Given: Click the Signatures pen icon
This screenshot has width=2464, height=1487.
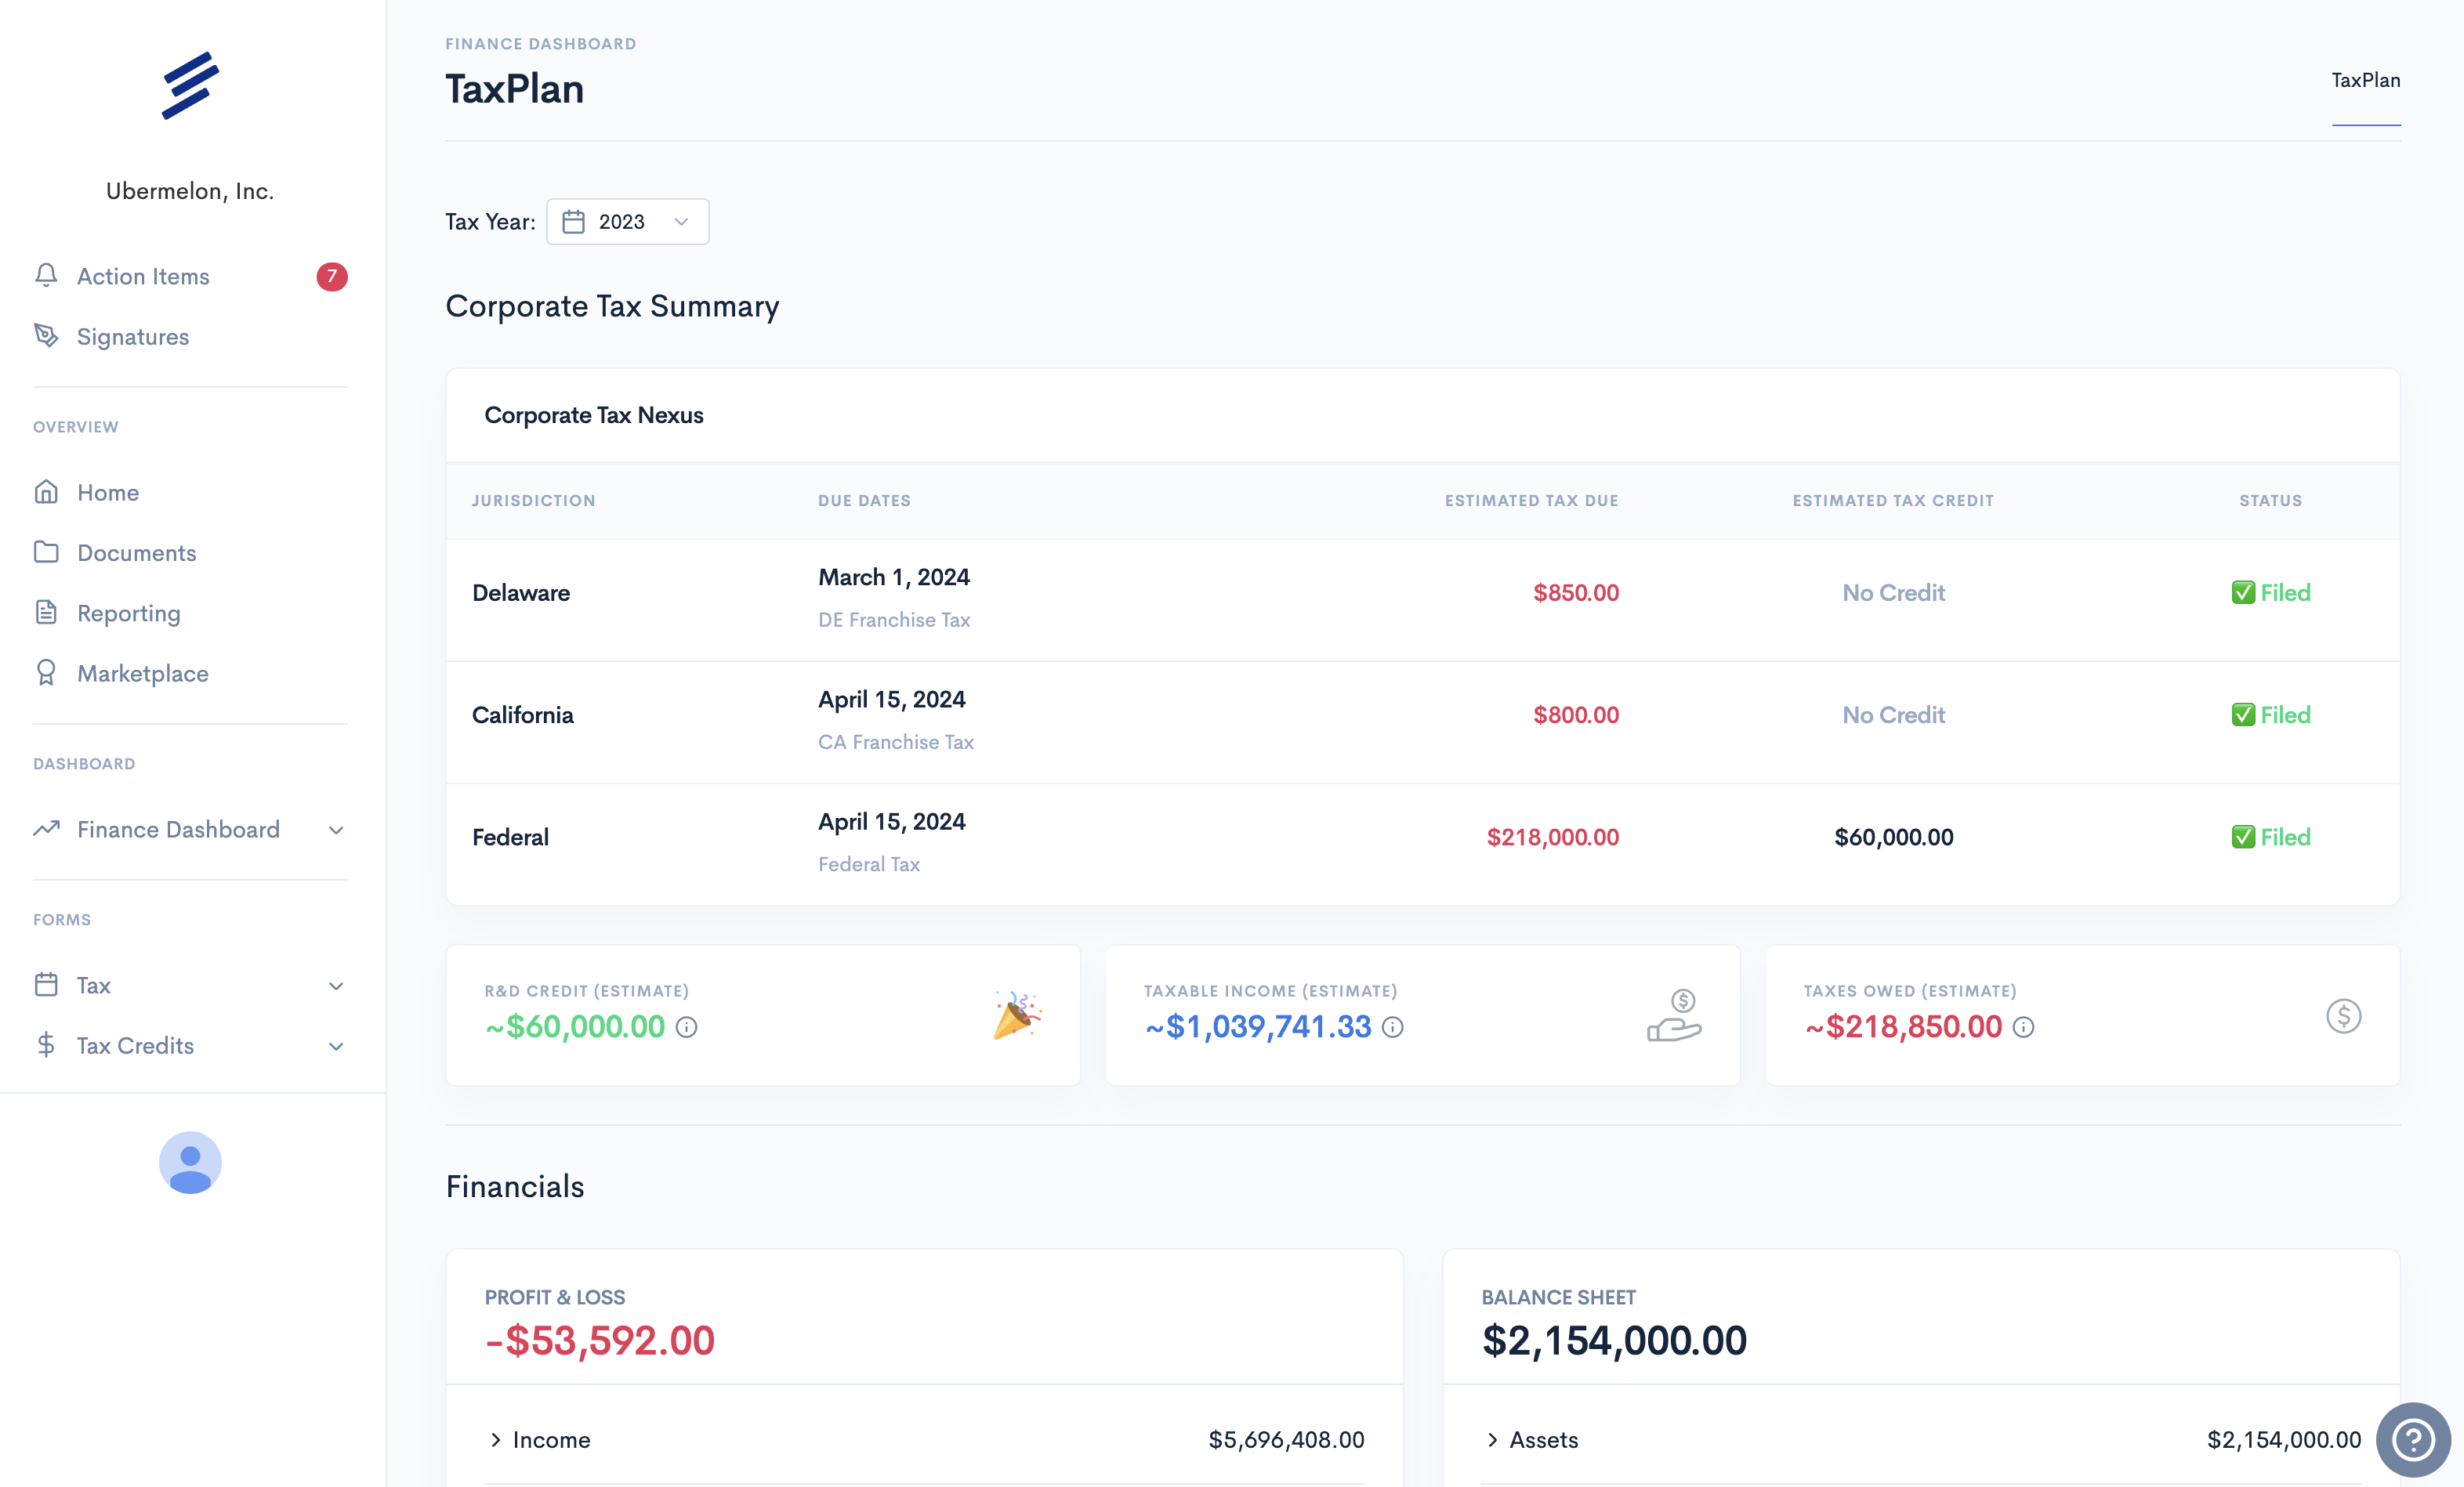Looking at the screenshot, I should coord(46,336).
